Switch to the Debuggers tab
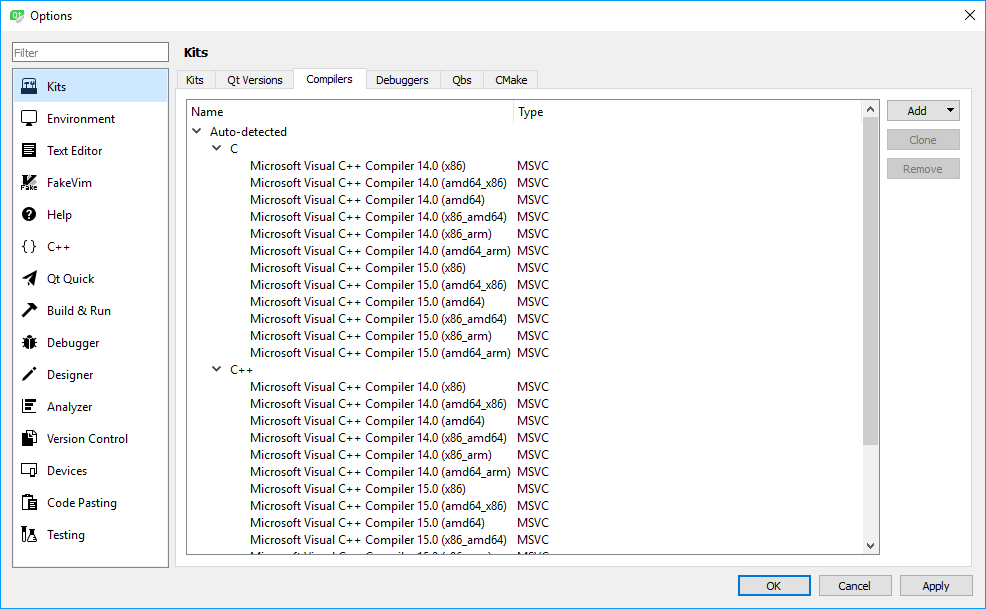Viewport: 986px width, 609px height. [x=402, y=80]
